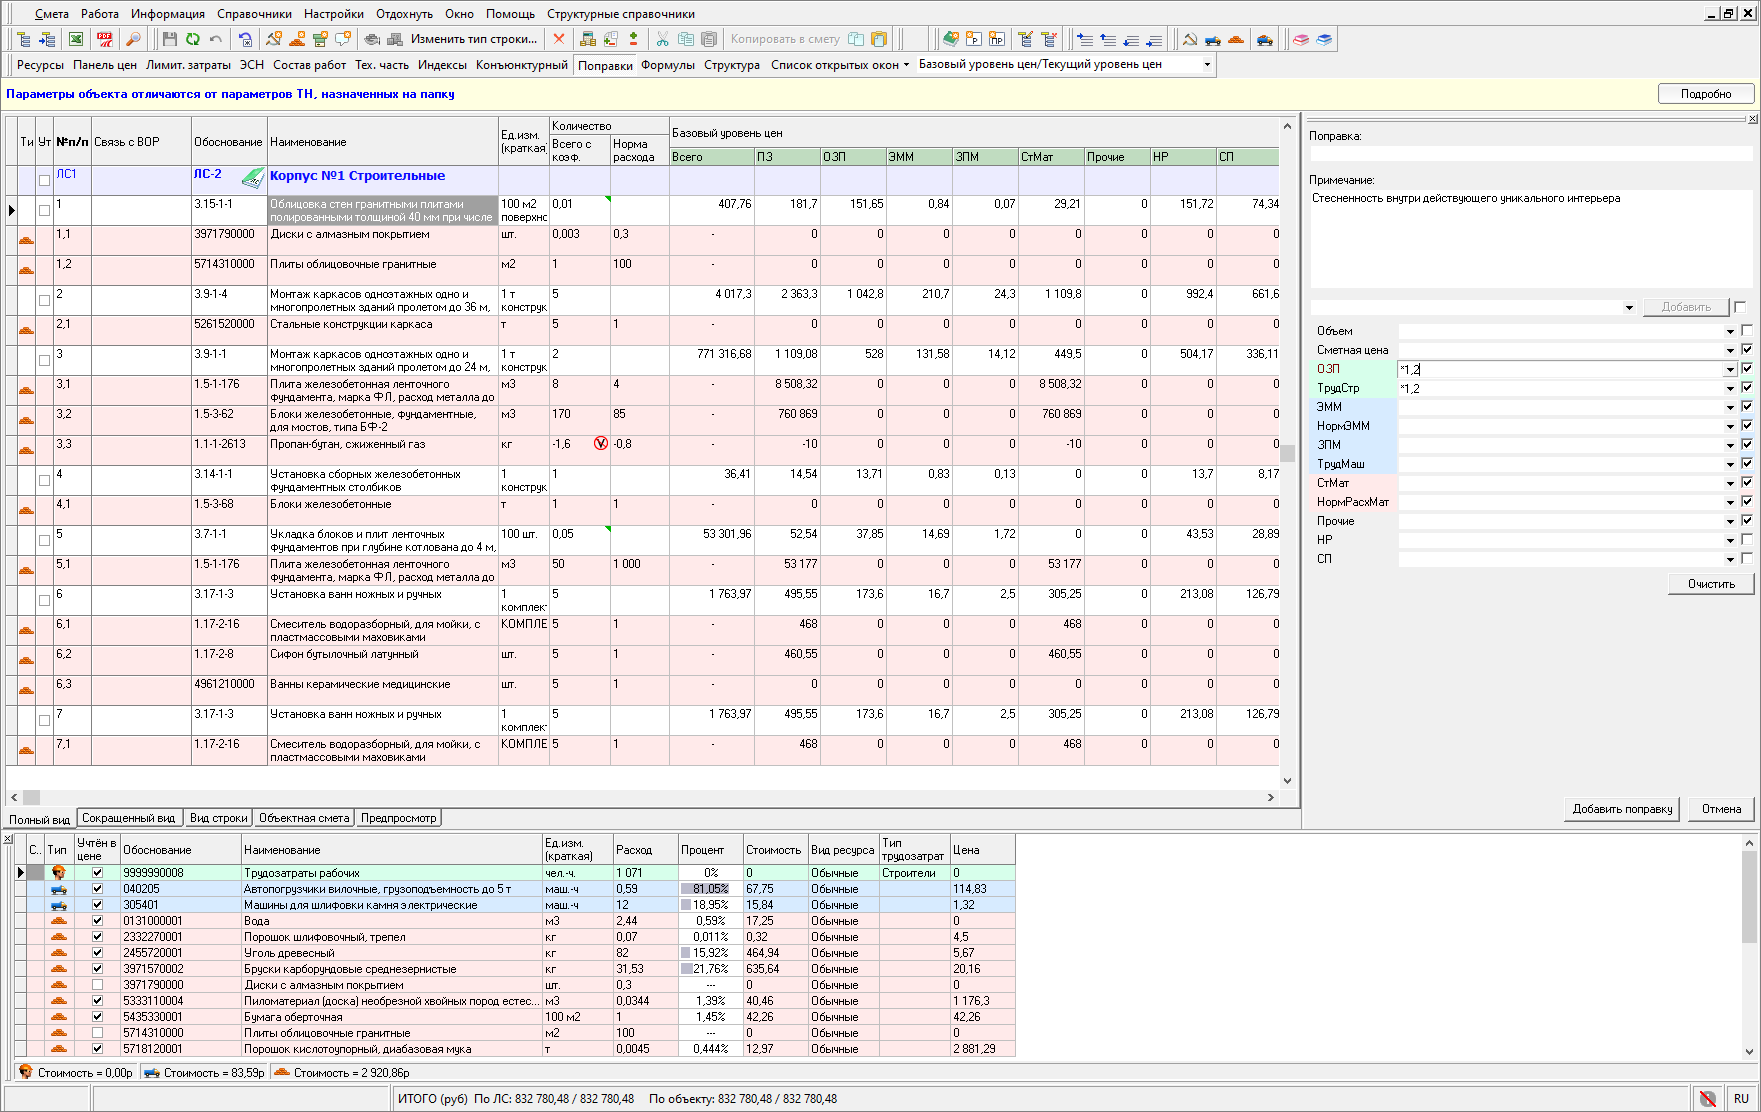Screen dimensions: 1761x1112
Task: Click the blue book icon in toolbar
Action: coord(1324,39)
